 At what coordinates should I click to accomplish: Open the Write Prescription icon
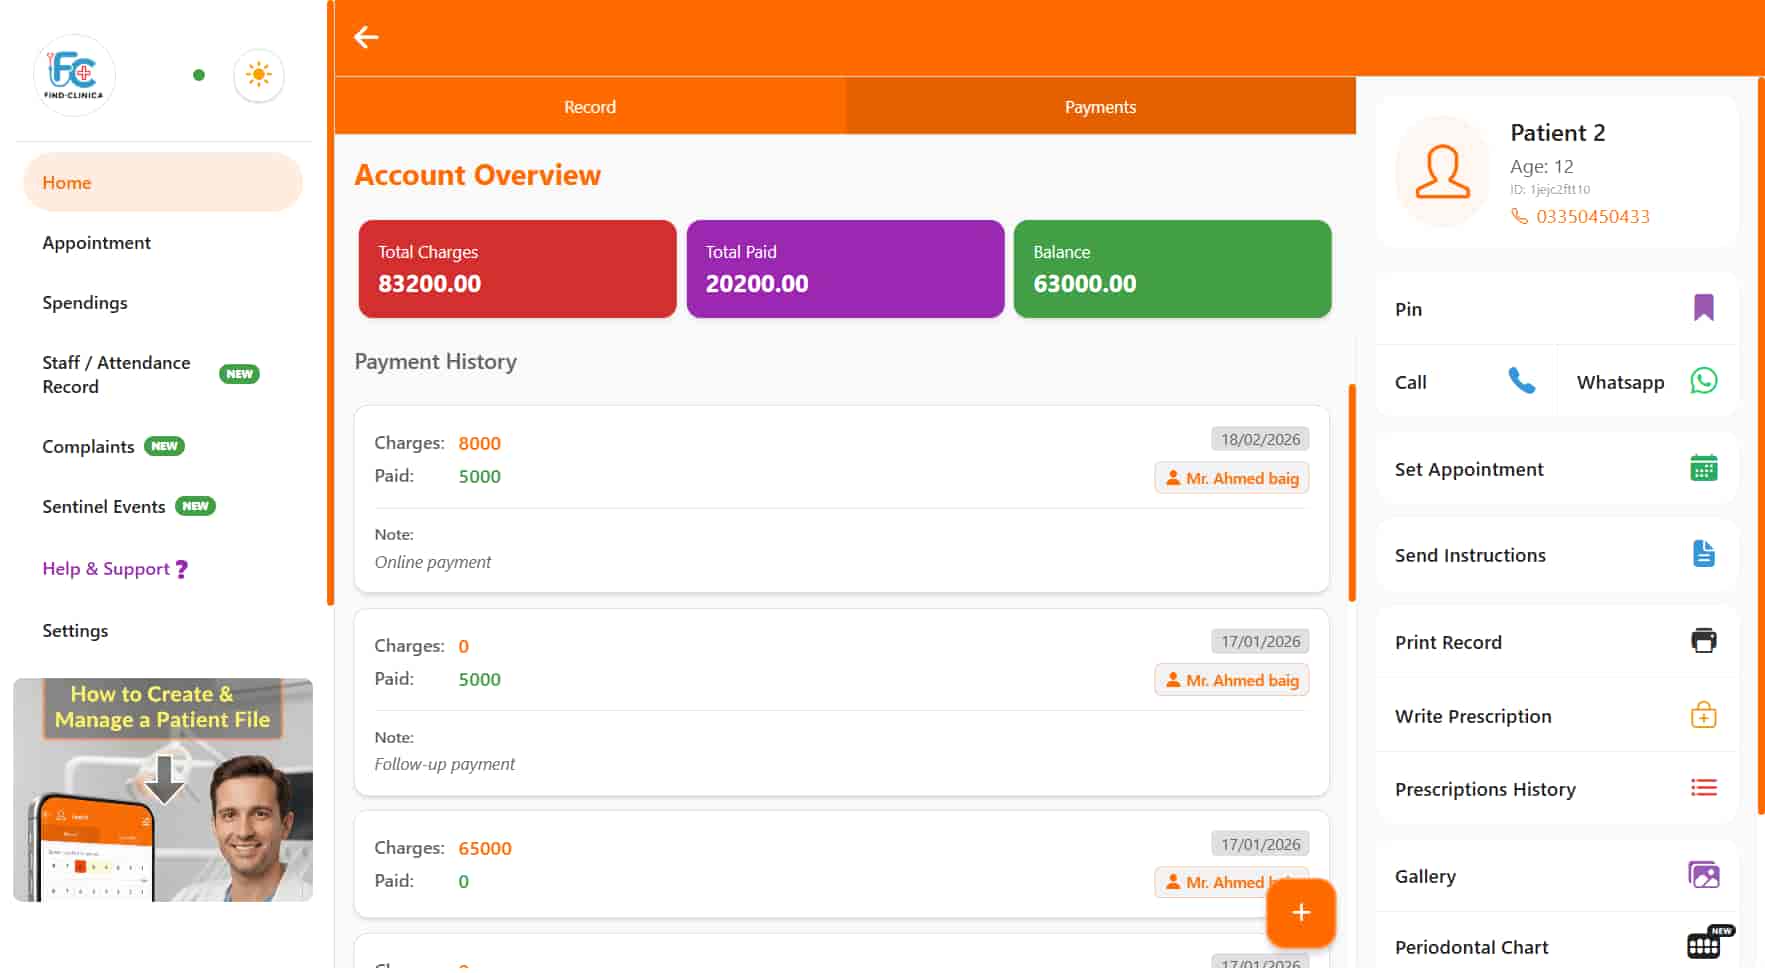[1704, 714]
